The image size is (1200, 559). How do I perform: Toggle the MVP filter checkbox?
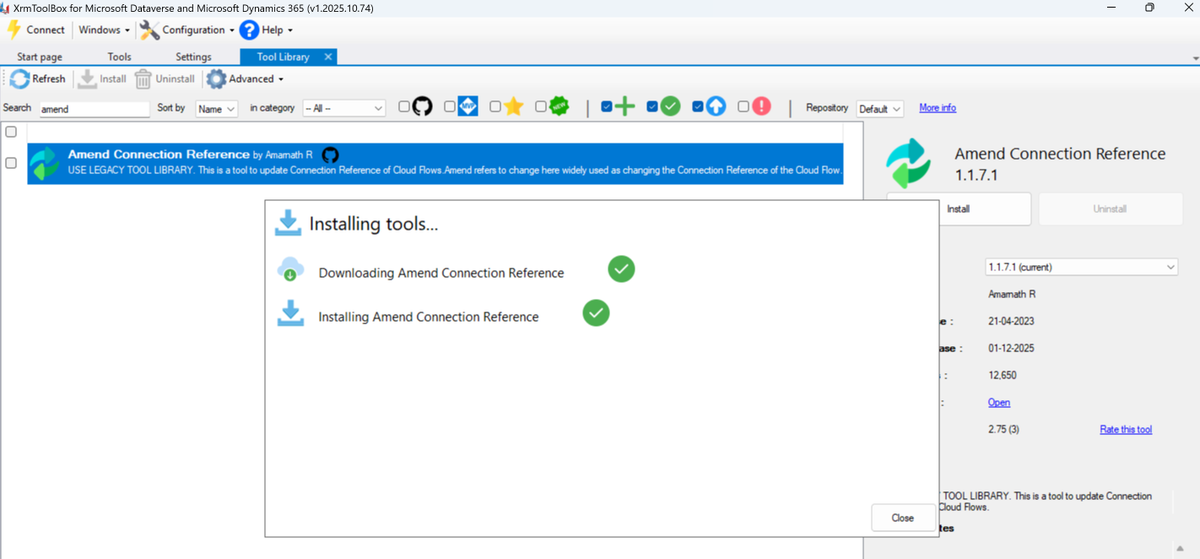(x=450, y=106)
